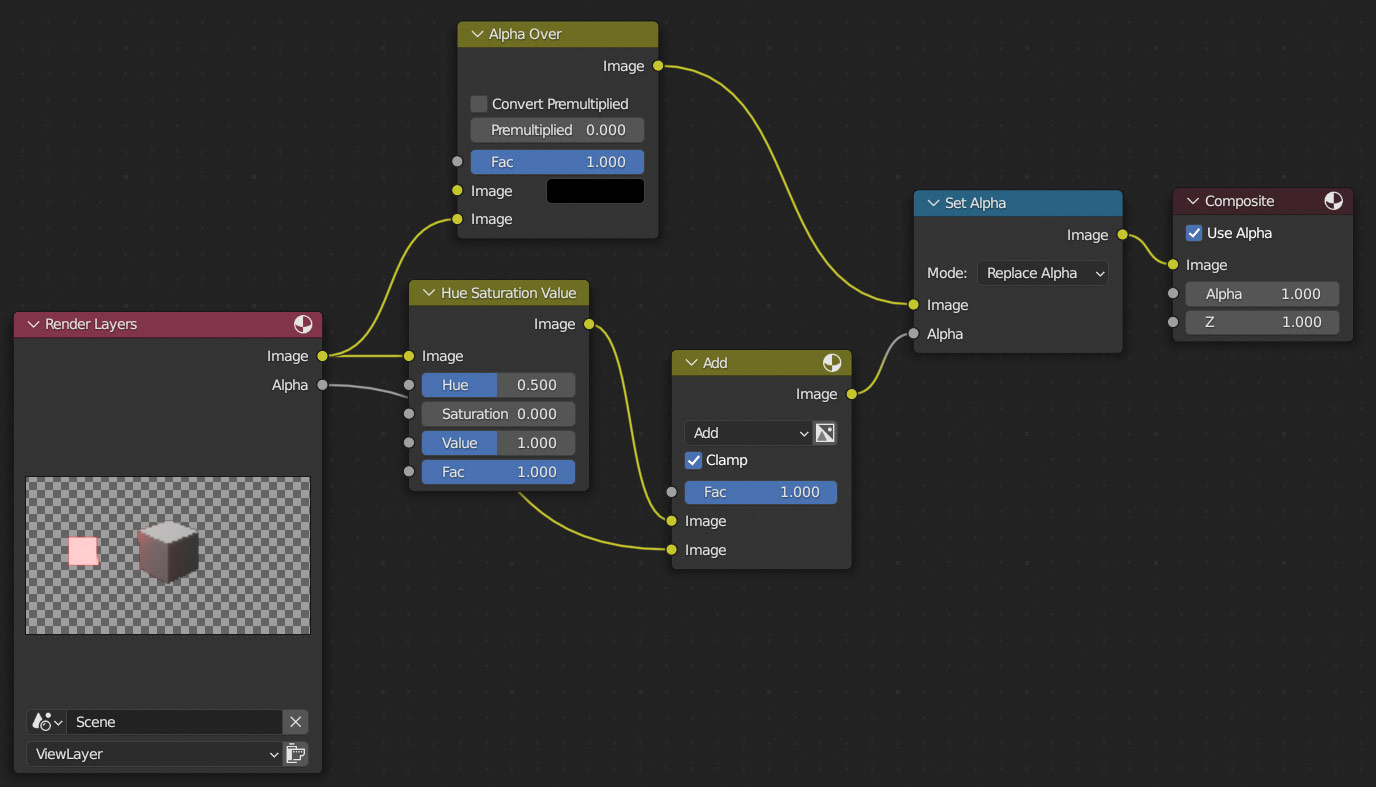
Task: Click the render icon beside ViewLayer
Action: tap(295, 754)
